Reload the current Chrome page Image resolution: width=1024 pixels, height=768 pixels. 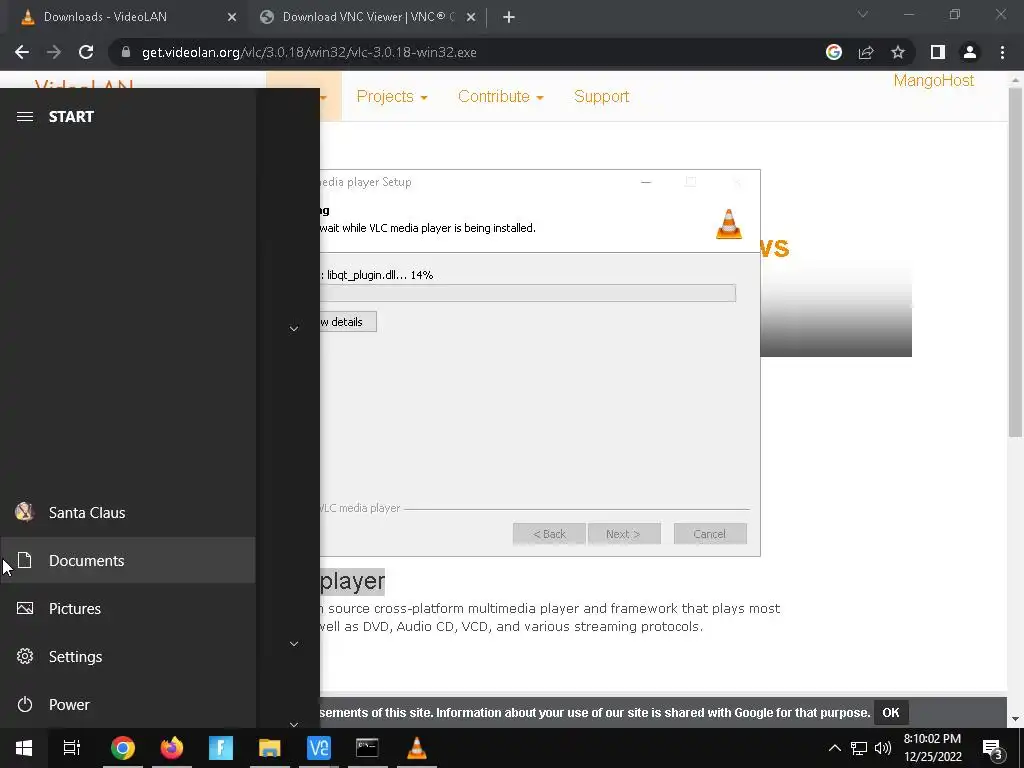coord(86,52)
